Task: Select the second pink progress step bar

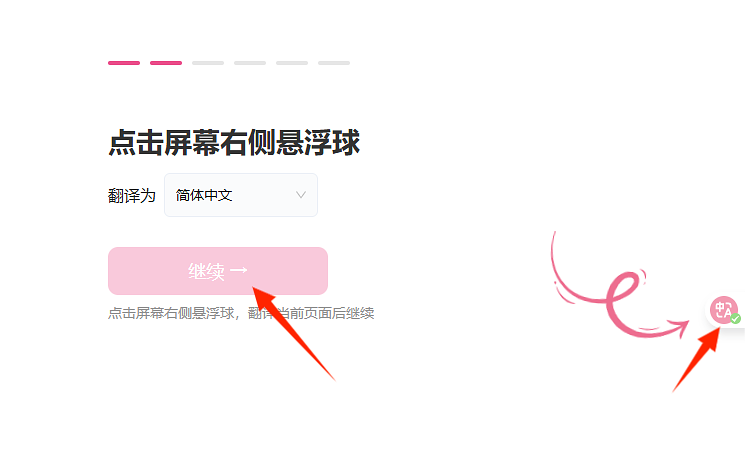Action: [x=166, y=63]
